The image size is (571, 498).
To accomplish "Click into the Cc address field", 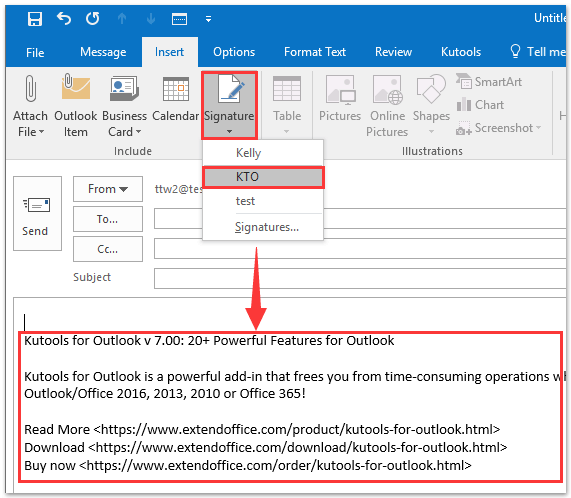I will 360,249.
